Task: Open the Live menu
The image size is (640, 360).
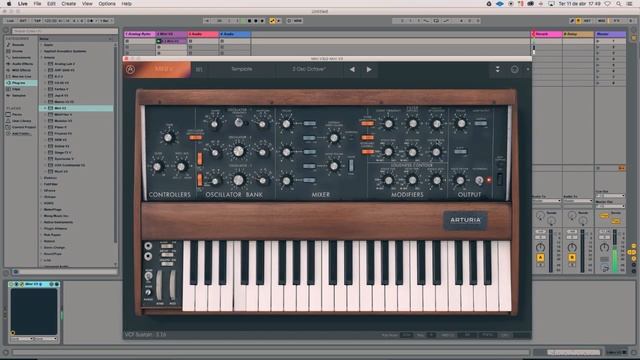Action: tap(23, 4)
